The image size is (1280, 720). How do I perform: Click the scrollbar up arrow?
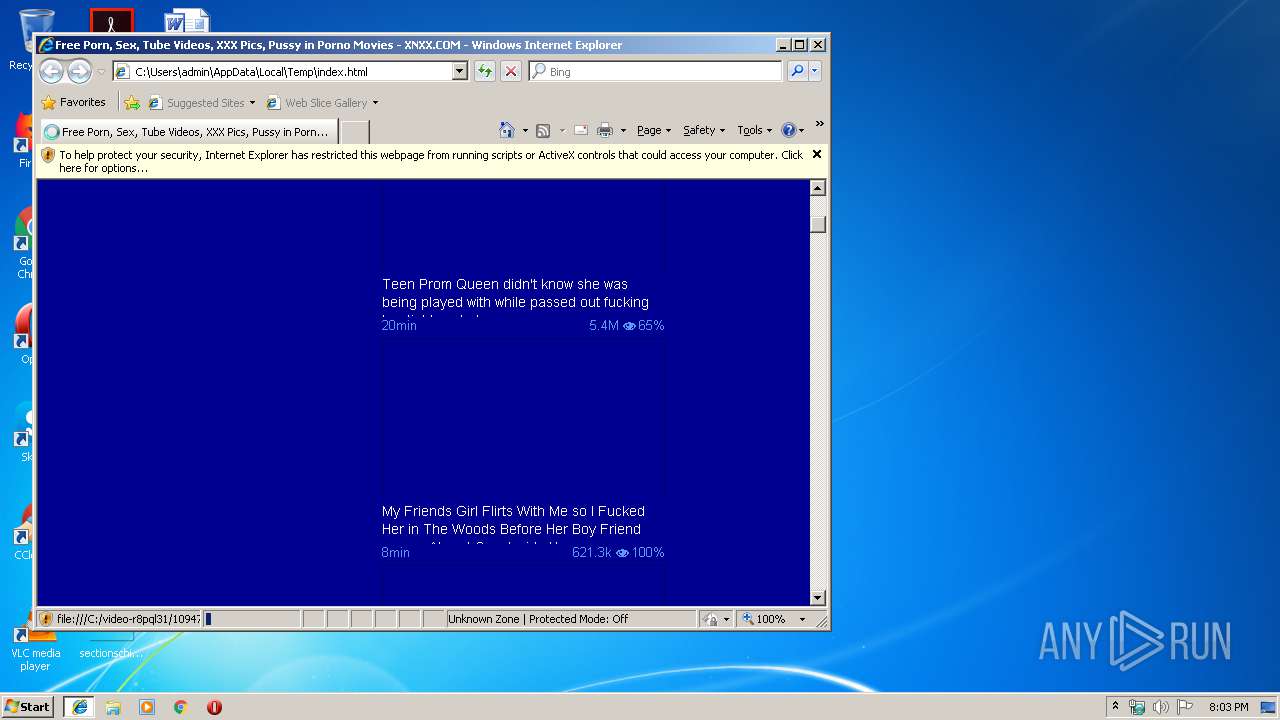click(x=818, y=188)
